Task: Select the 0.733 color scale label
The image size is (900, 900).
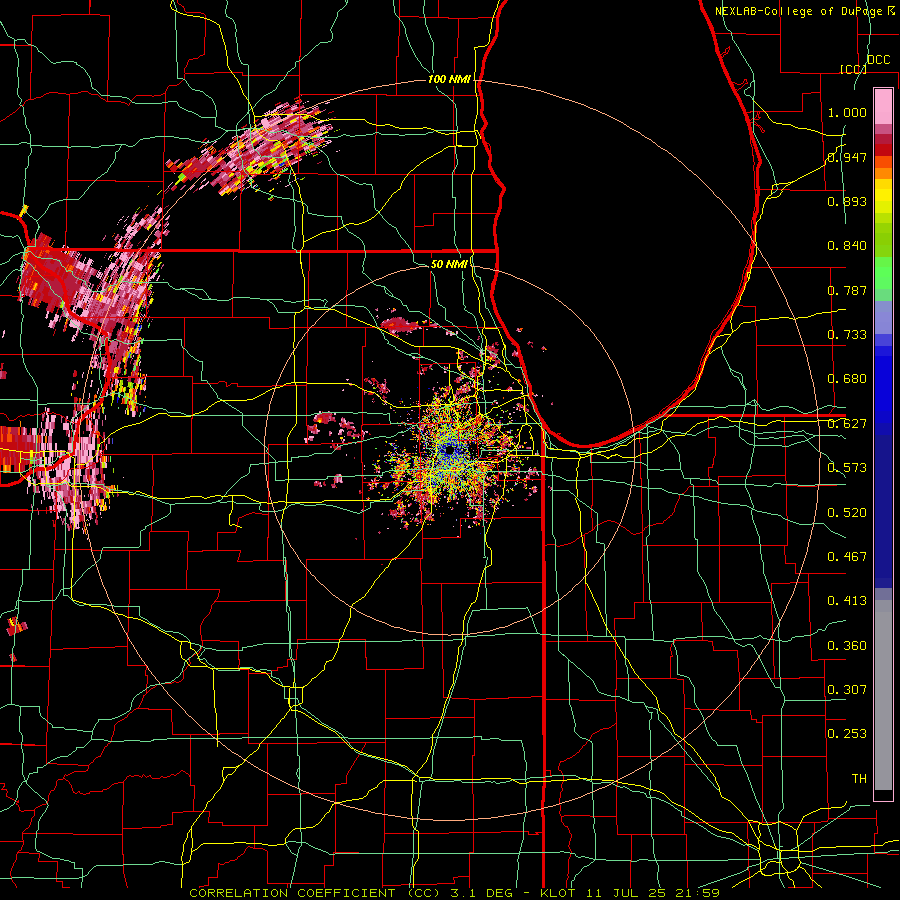Action: pos(847,335)
